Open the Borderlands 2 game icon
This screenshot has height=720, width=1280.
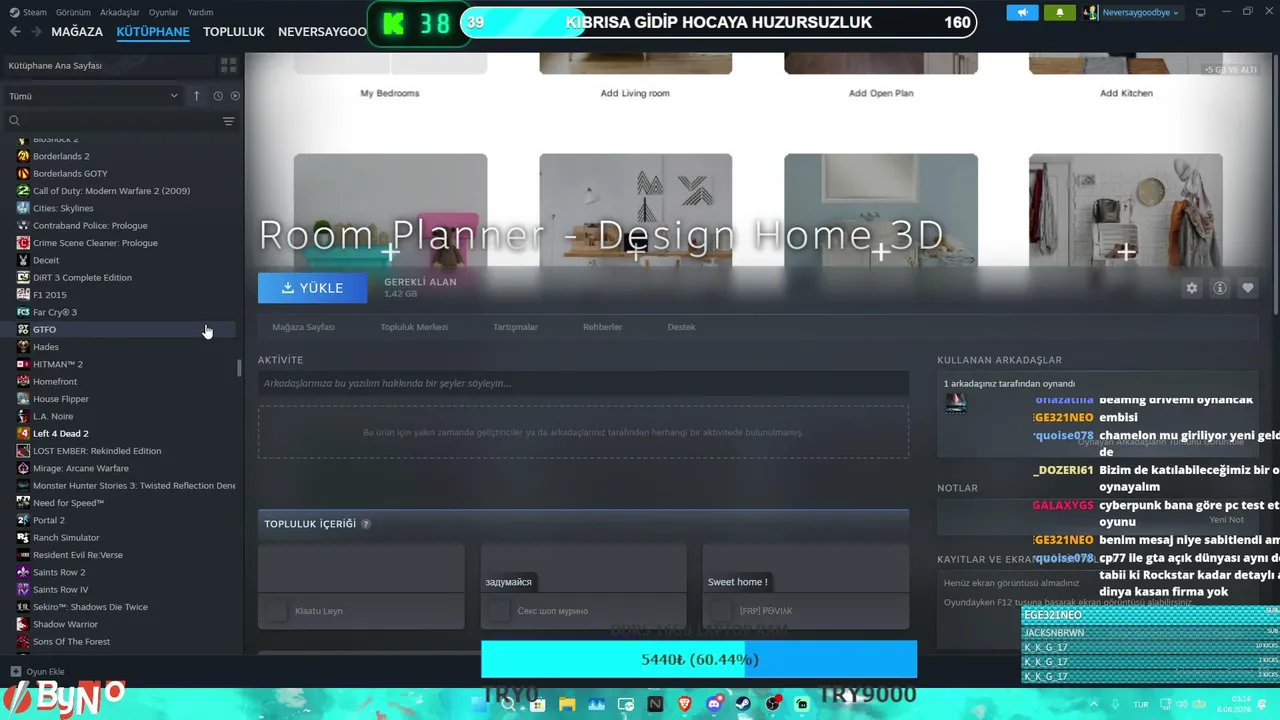[x=23, y=156]
